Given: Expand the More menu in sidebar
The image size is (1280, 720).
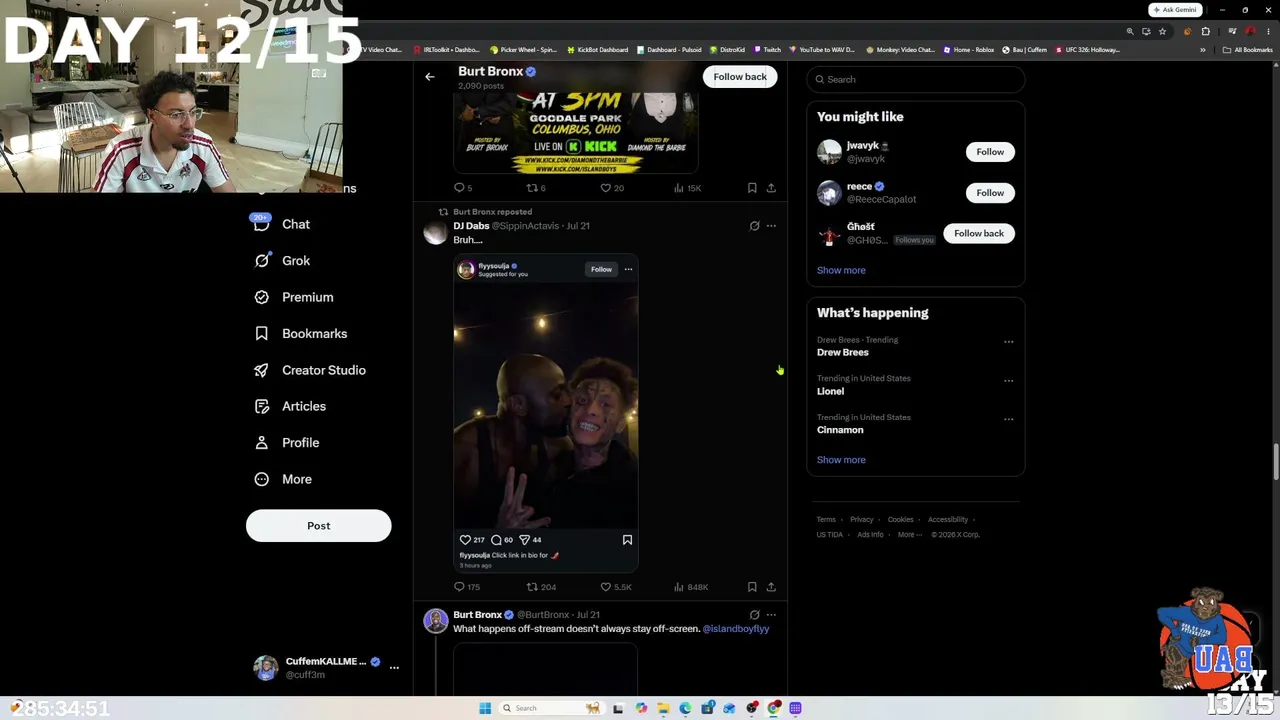Looking at the screenshot, I should pos(282,479).
